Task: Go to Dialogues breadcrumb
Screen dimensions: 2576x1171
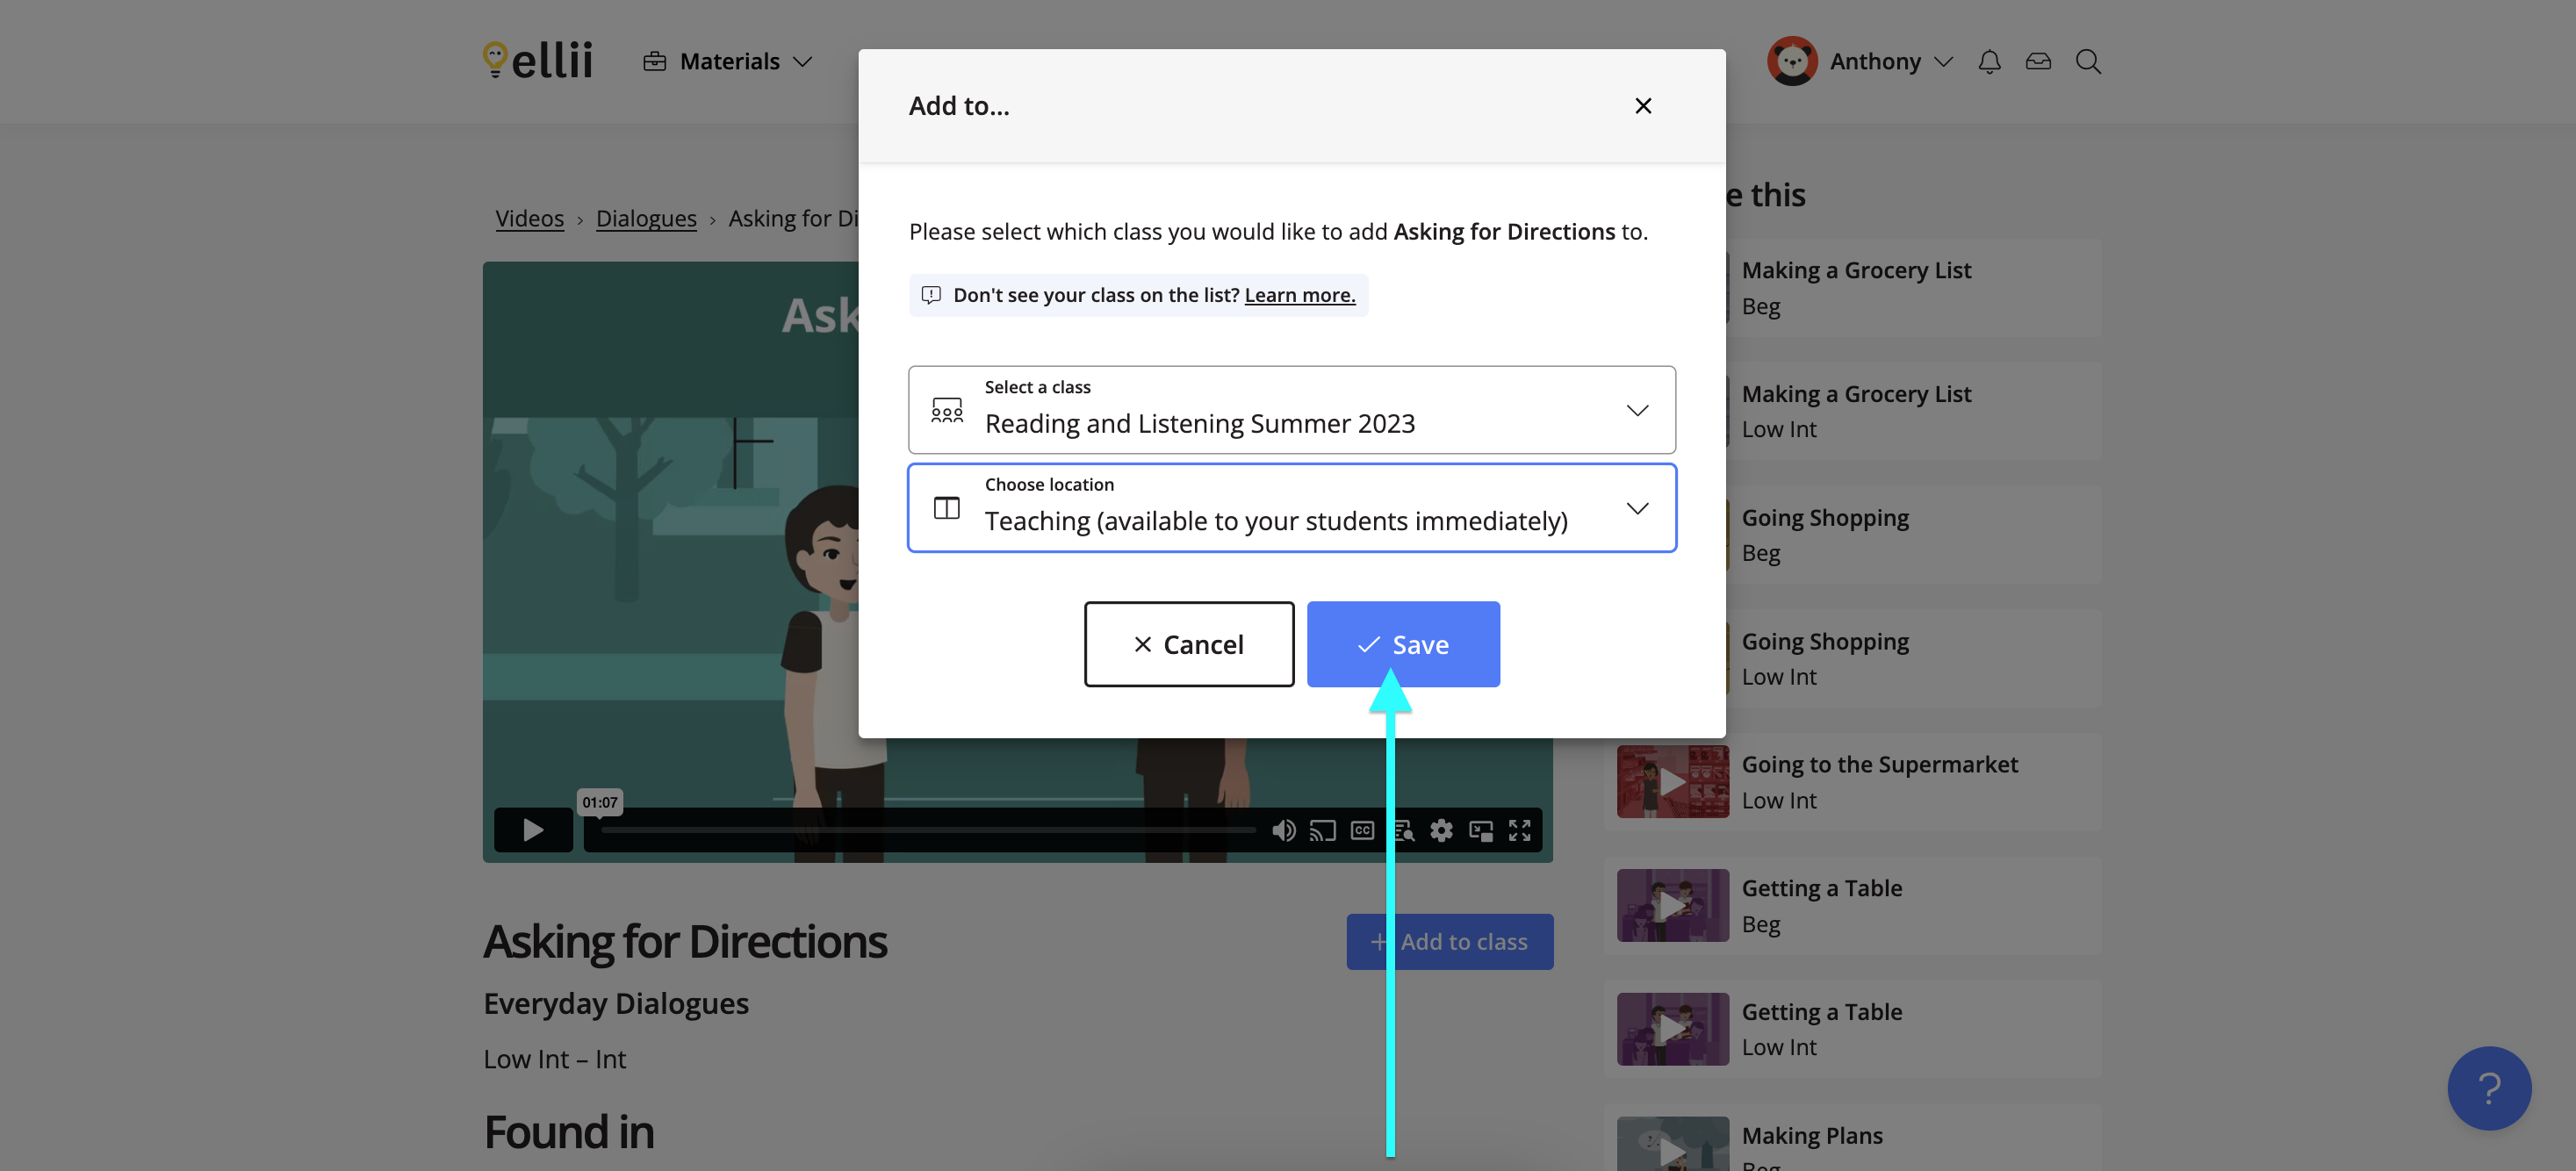Action: (646, 219)
